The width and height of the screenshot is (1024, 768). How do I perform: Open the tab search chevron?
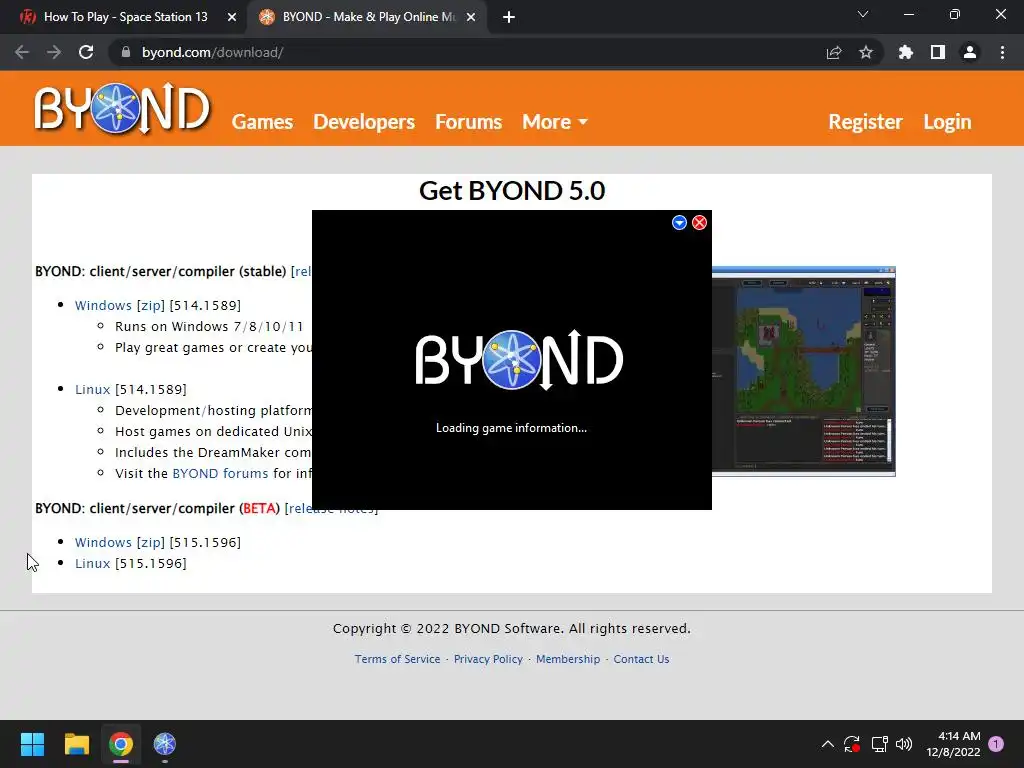(863, 14)
